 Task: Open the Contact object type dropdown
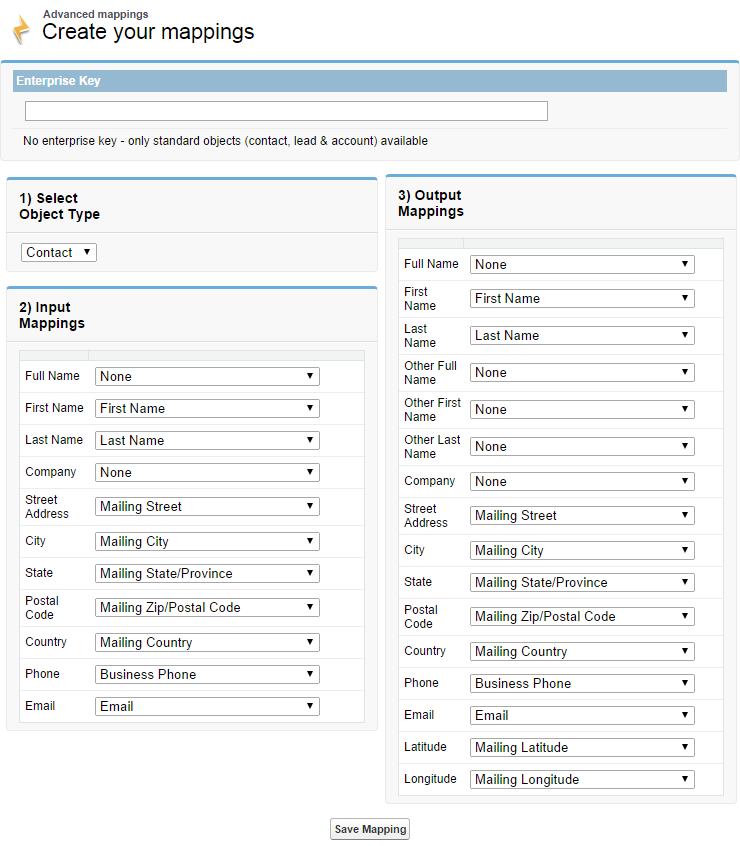coord(59,252)
